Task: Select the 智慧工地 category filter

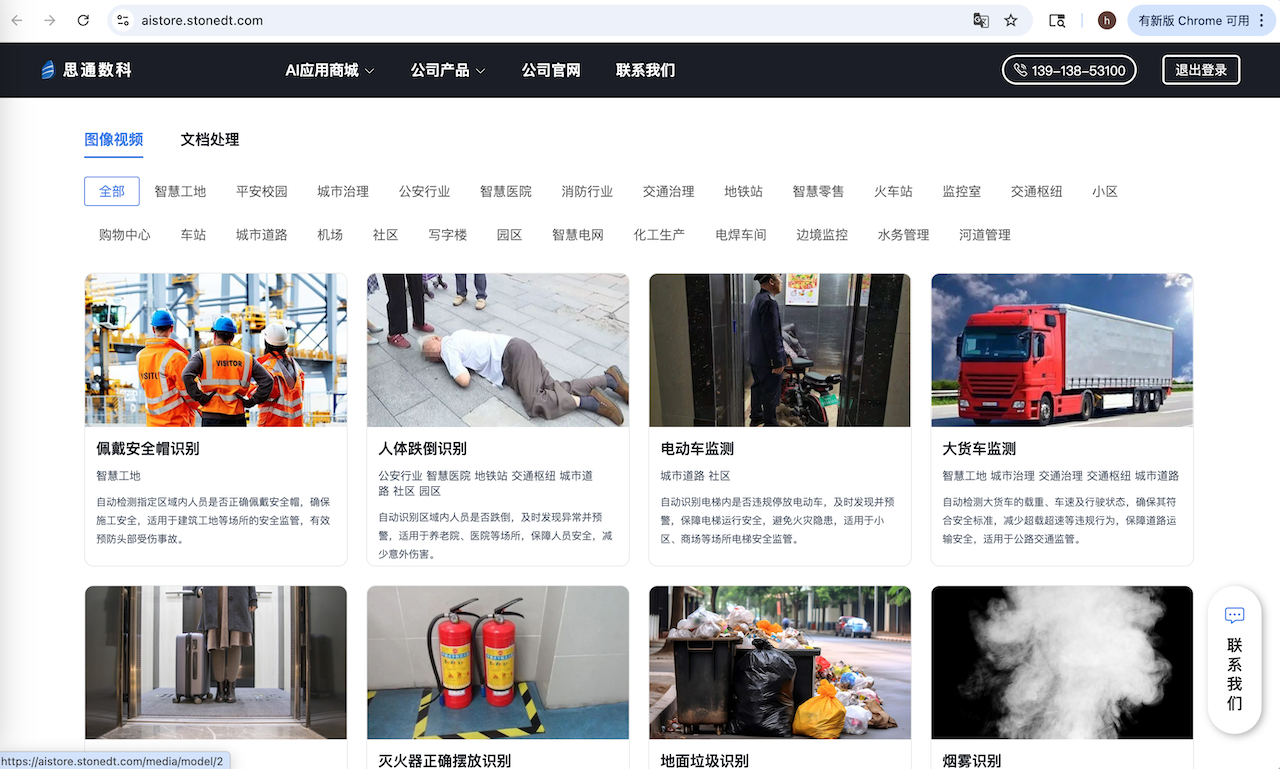Action: (x=180, y=191)
